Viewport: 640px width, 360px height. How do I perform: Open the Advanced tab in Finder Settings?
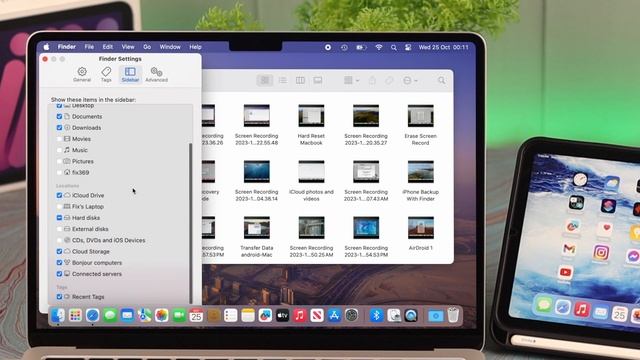pos(156,74)
